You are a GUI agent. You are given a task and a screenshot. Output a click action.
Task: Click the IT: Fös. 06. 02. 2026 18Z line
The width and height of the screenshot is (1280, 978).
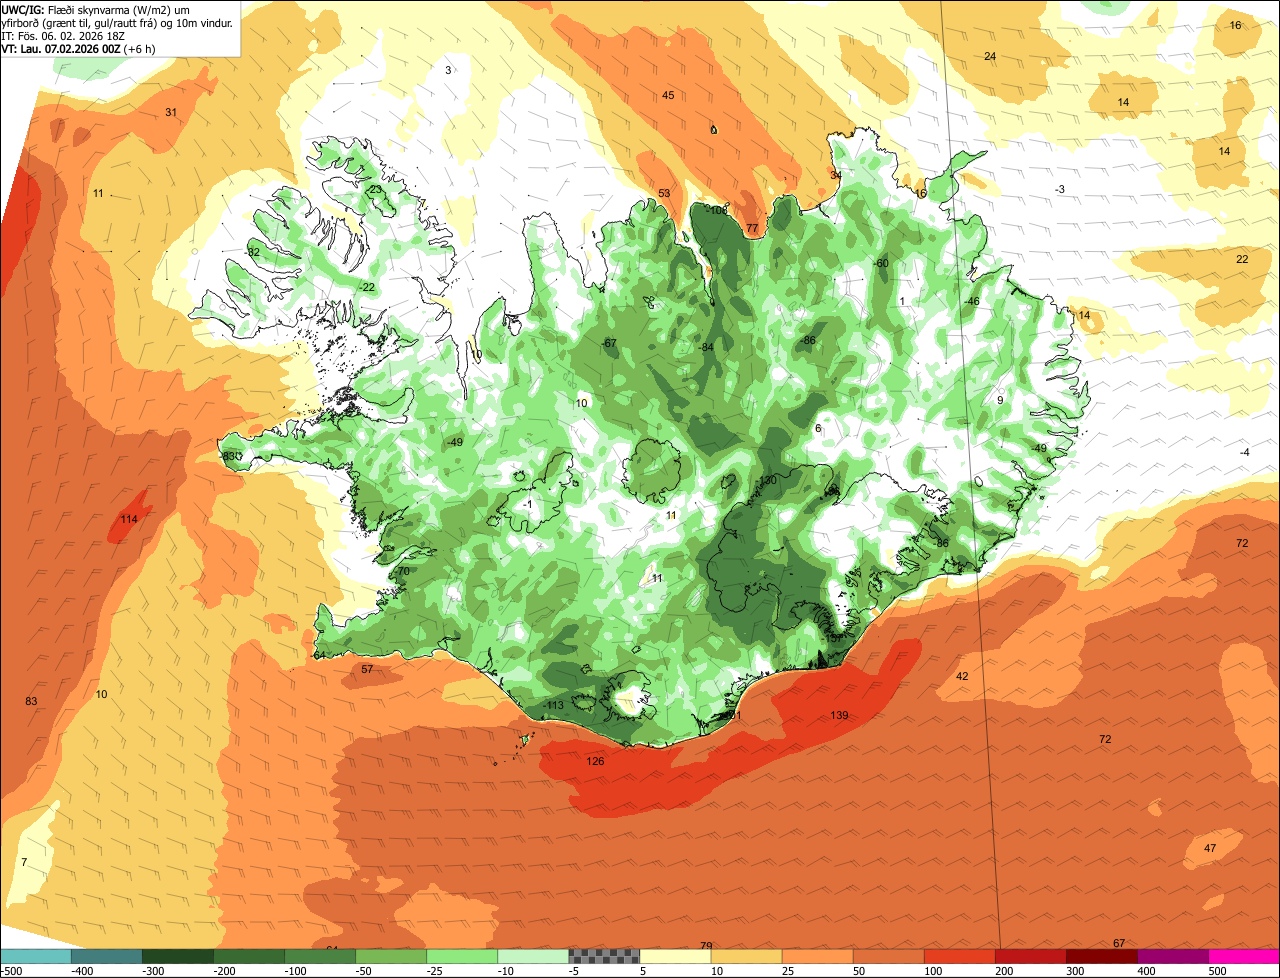pyautogui.click(x=63, y=35)
